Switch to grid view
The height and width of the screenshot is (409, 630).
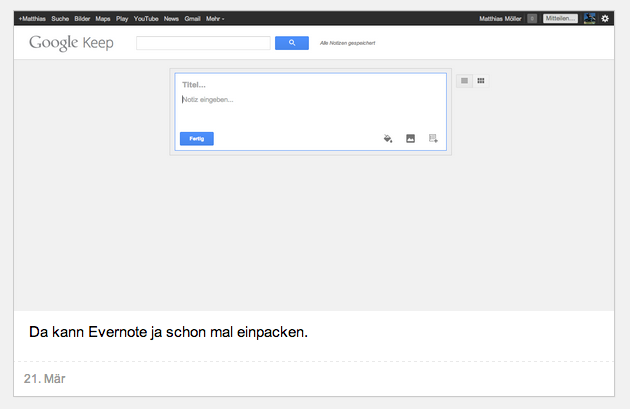pyautogui.click(x=481, y=81)
